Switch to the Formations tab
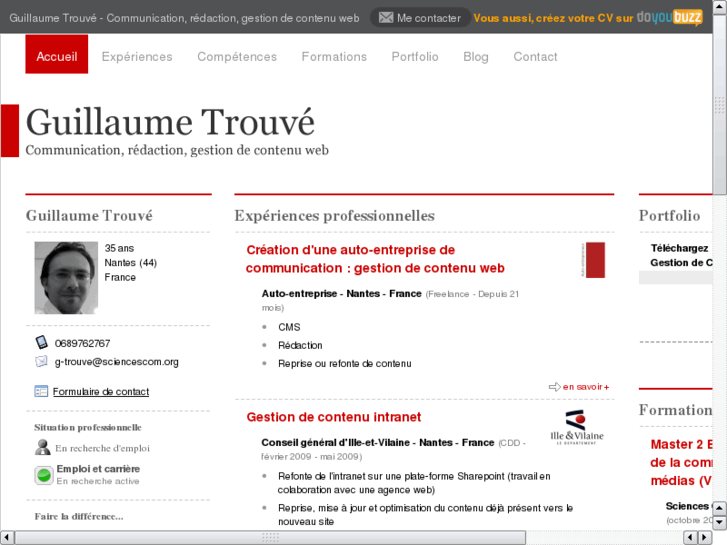727x545 pixels. pyautogui.click(x=334, y=57)
